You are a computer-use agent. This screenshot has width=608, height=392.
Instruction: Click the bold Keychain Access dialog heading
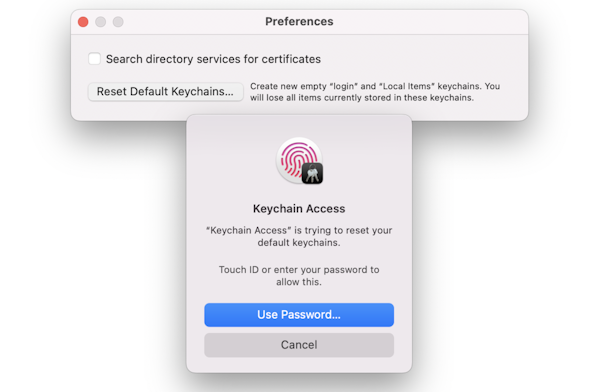[299, 209]
